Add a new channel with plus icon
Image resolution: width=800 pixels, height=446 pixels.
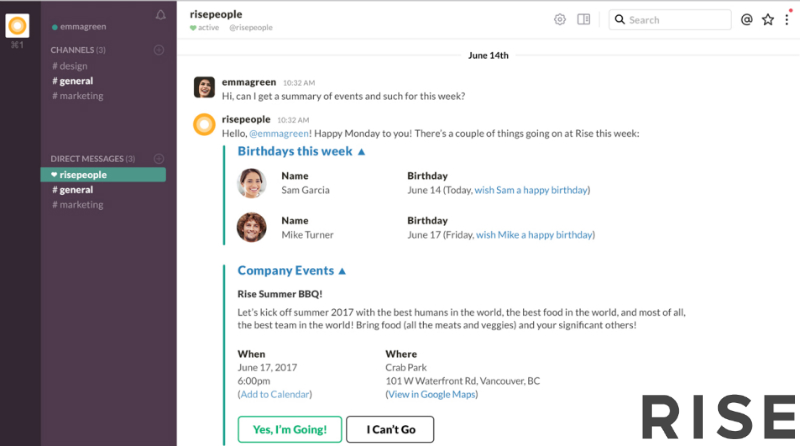coord(159,49)
